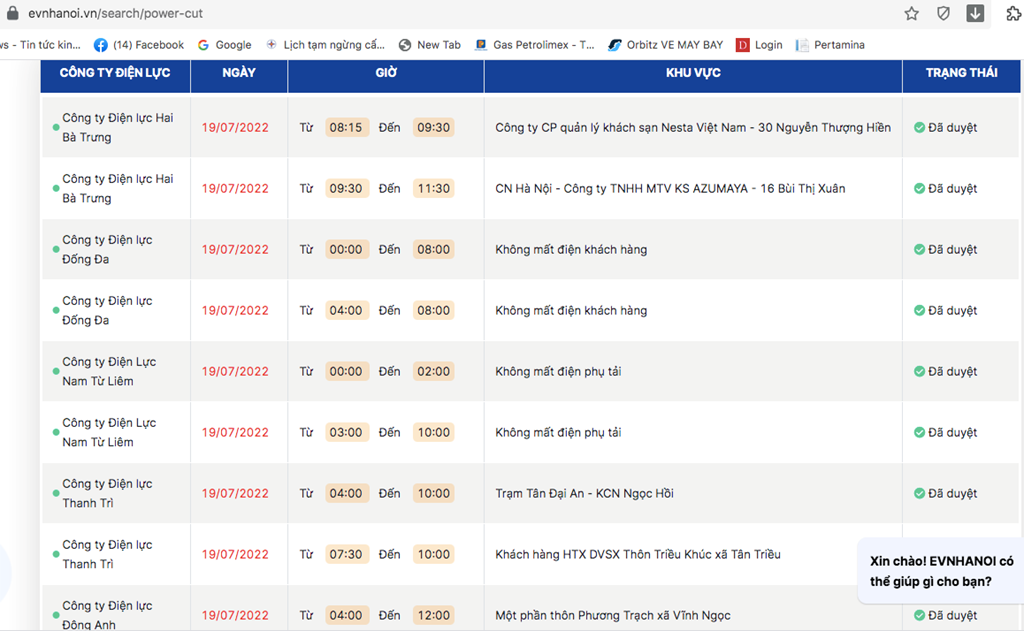This screenshot has width=1024, height=631.
Task: Click Trạm Tân Đại An - KCN Ngọc Hồi
Action: pos(584,494)
